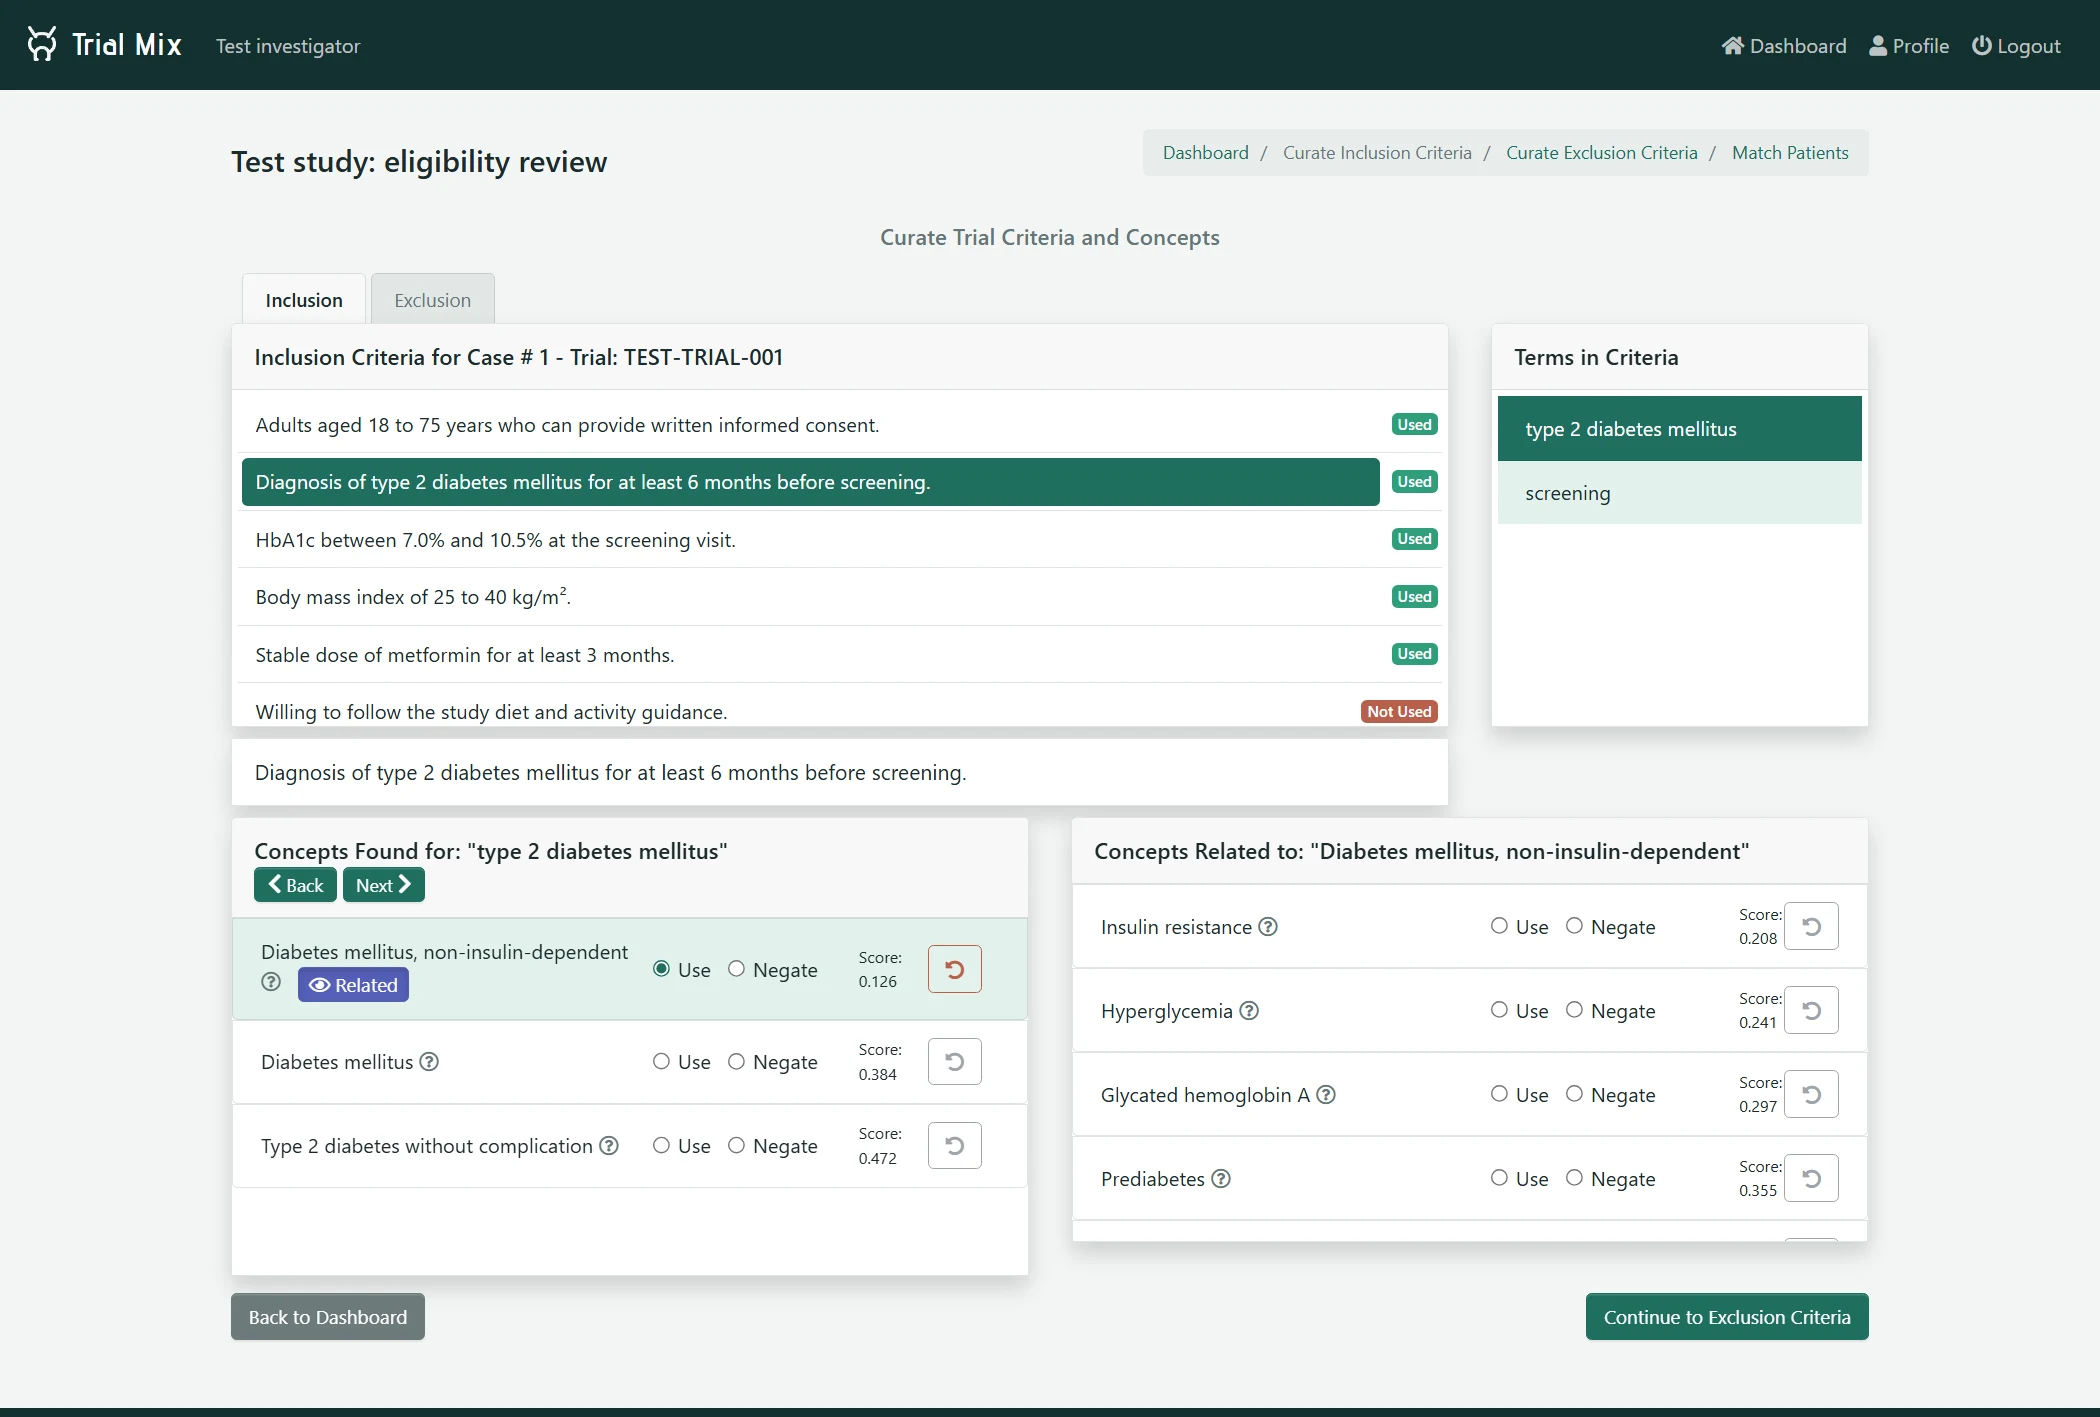Go Back to previous concept term
Viewport: 2100px width, 1417px height.
tap(295, 885)
